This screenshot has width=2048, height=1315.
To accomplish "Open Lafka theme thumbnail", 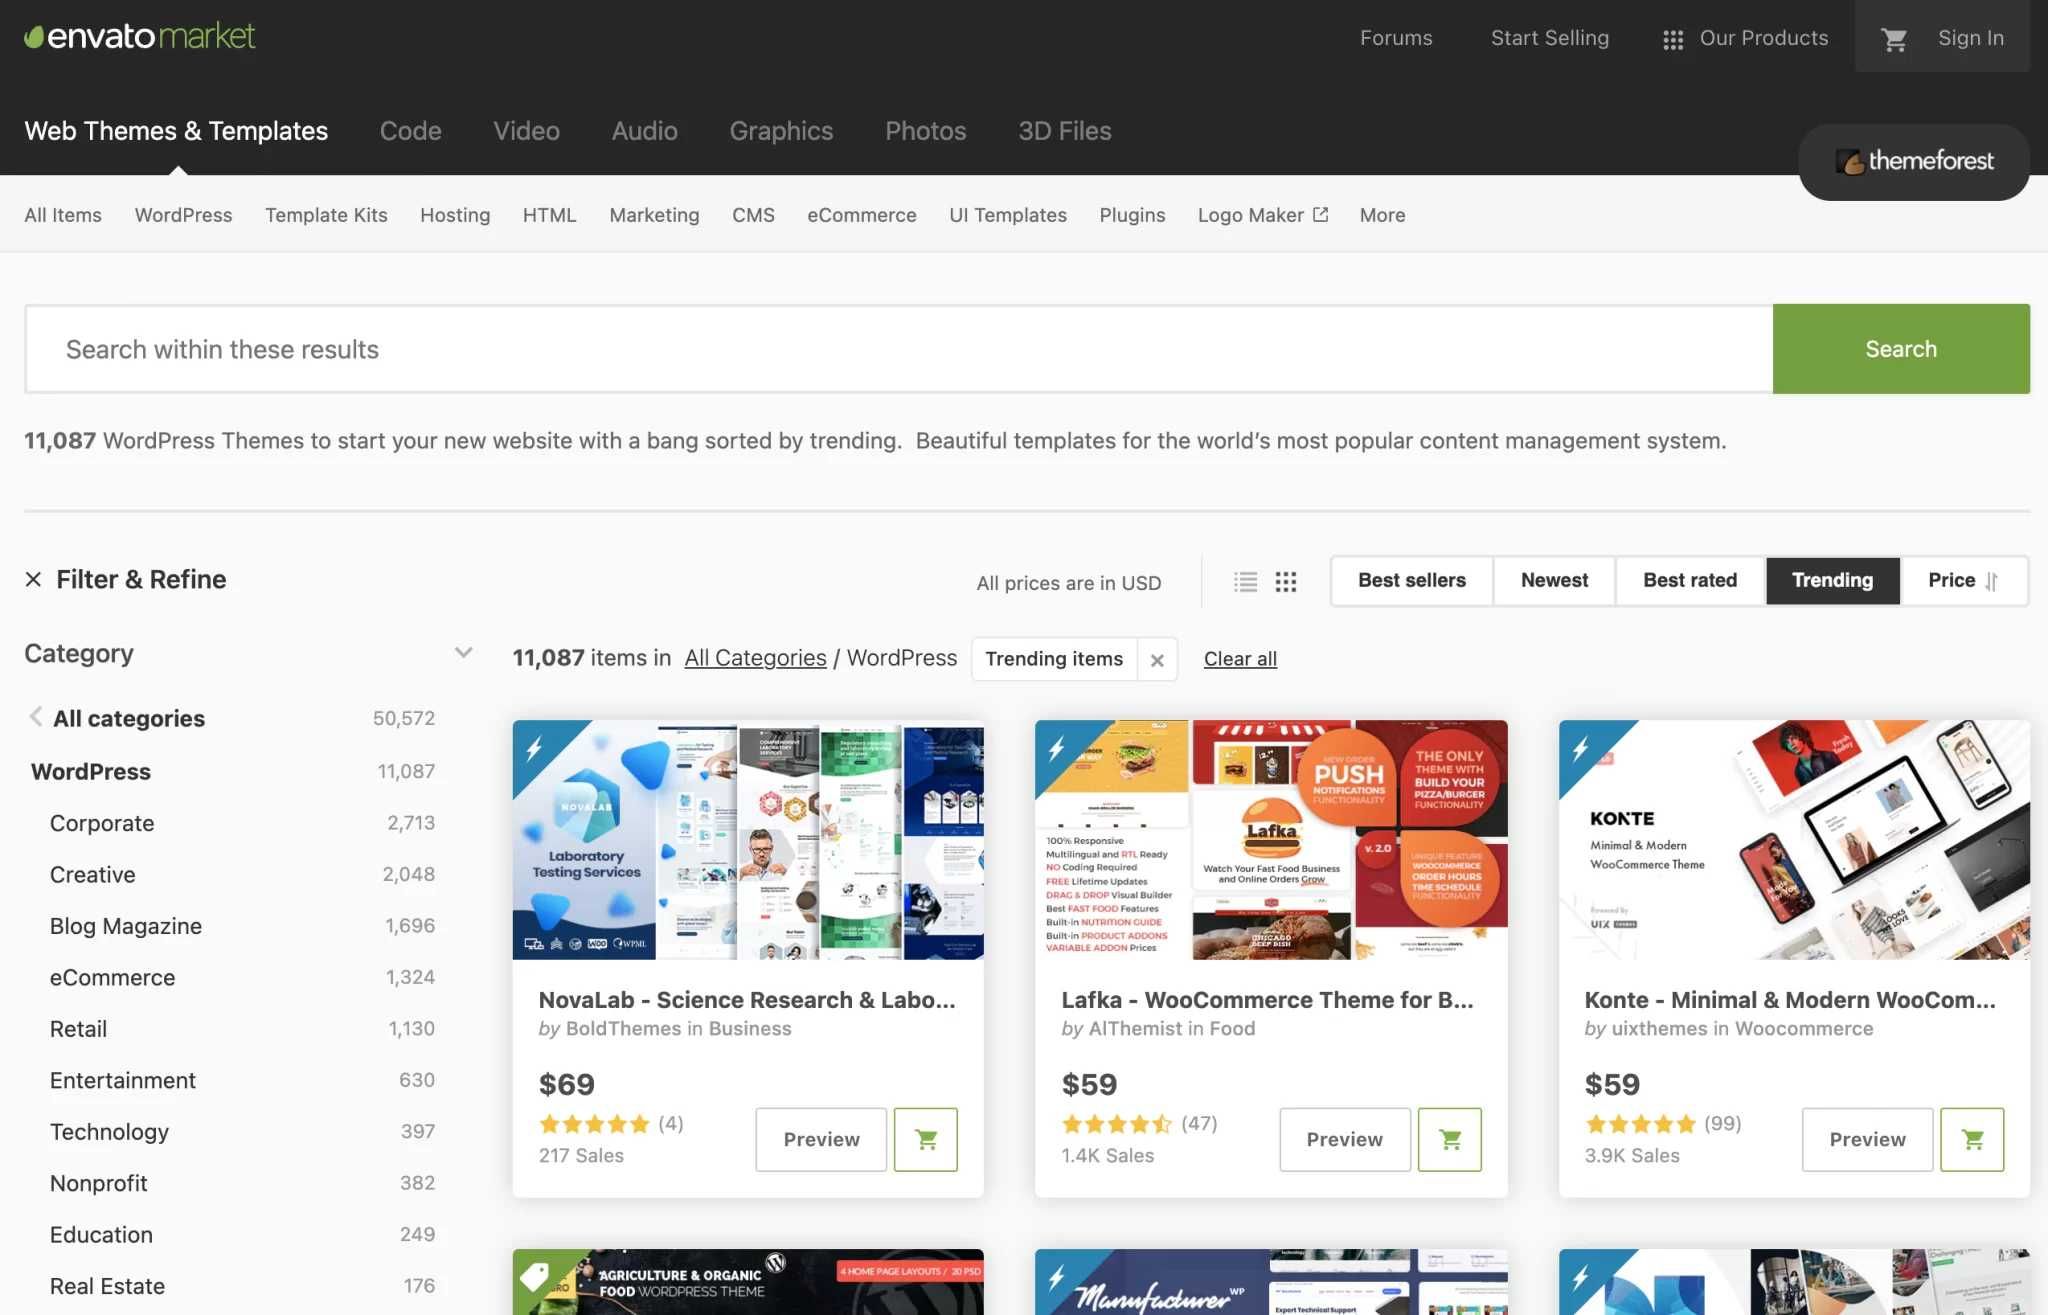I will pyautogui.click(x=1271, y=840).
